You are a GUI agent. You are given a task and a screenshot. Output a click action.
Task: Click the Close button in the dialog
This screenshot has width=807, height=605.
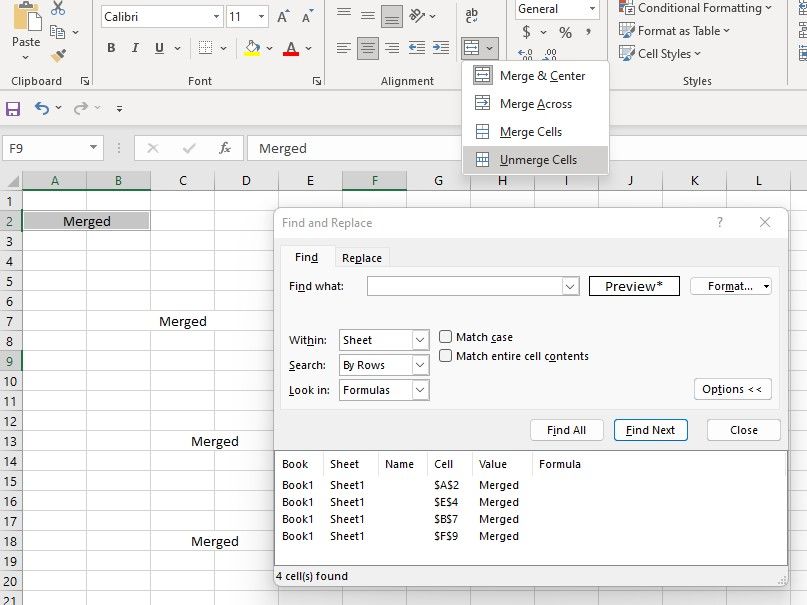[x=744, y=430]
